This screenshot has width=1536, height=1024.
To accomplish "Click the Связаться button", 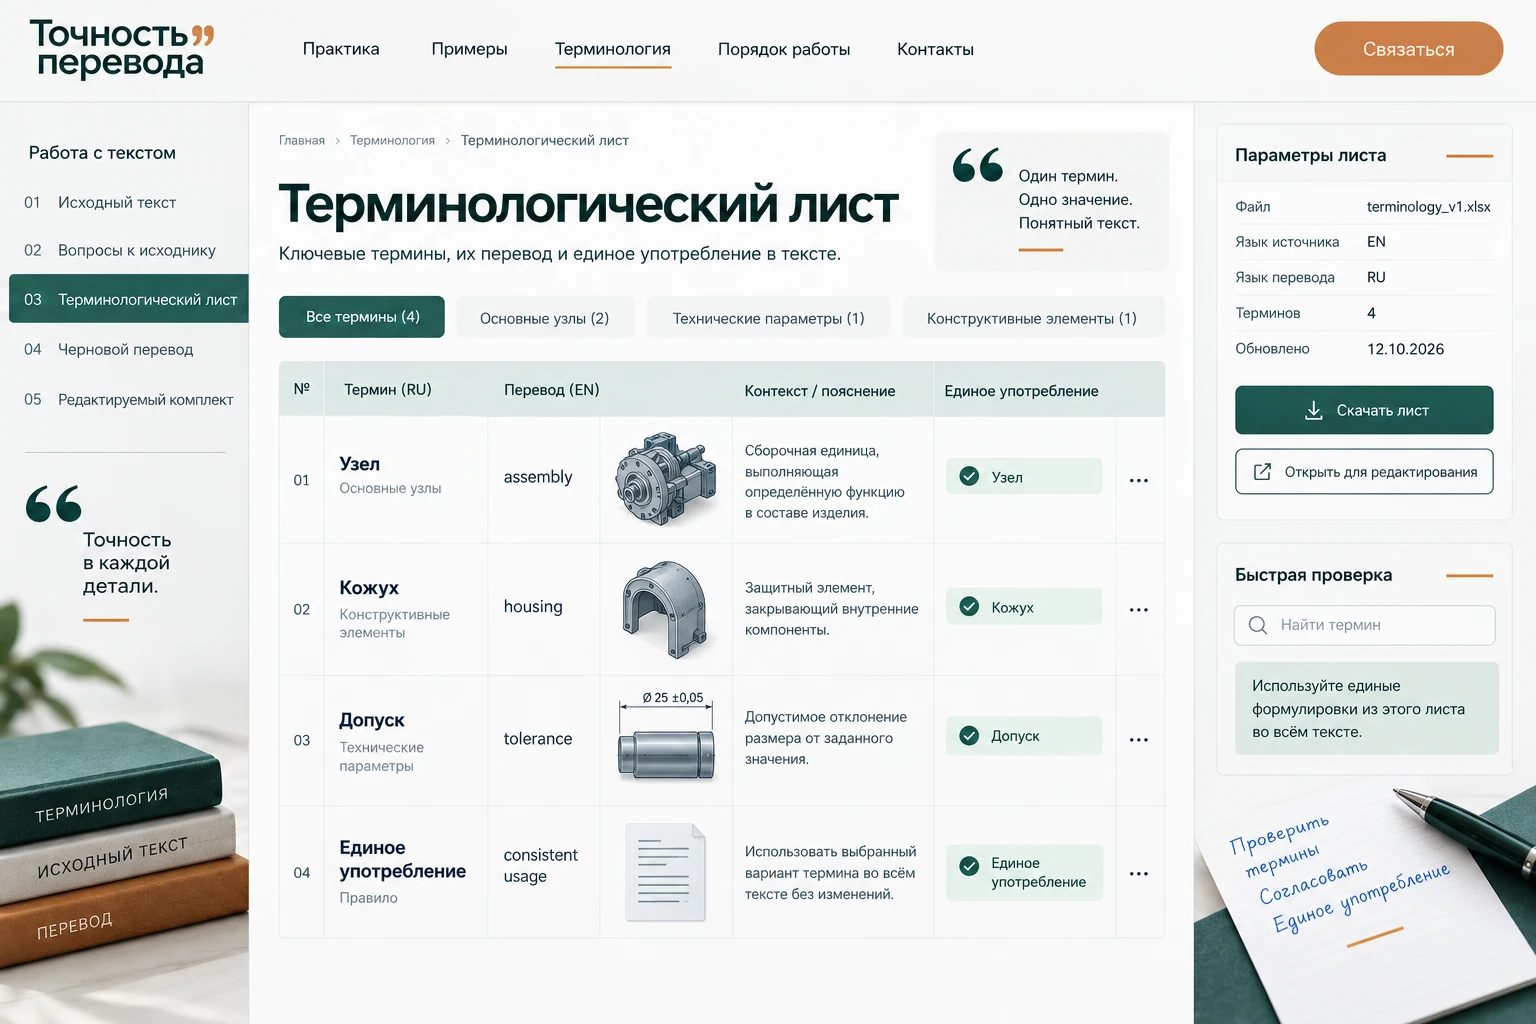I will pyautogui.click(x=1408, y=49).
